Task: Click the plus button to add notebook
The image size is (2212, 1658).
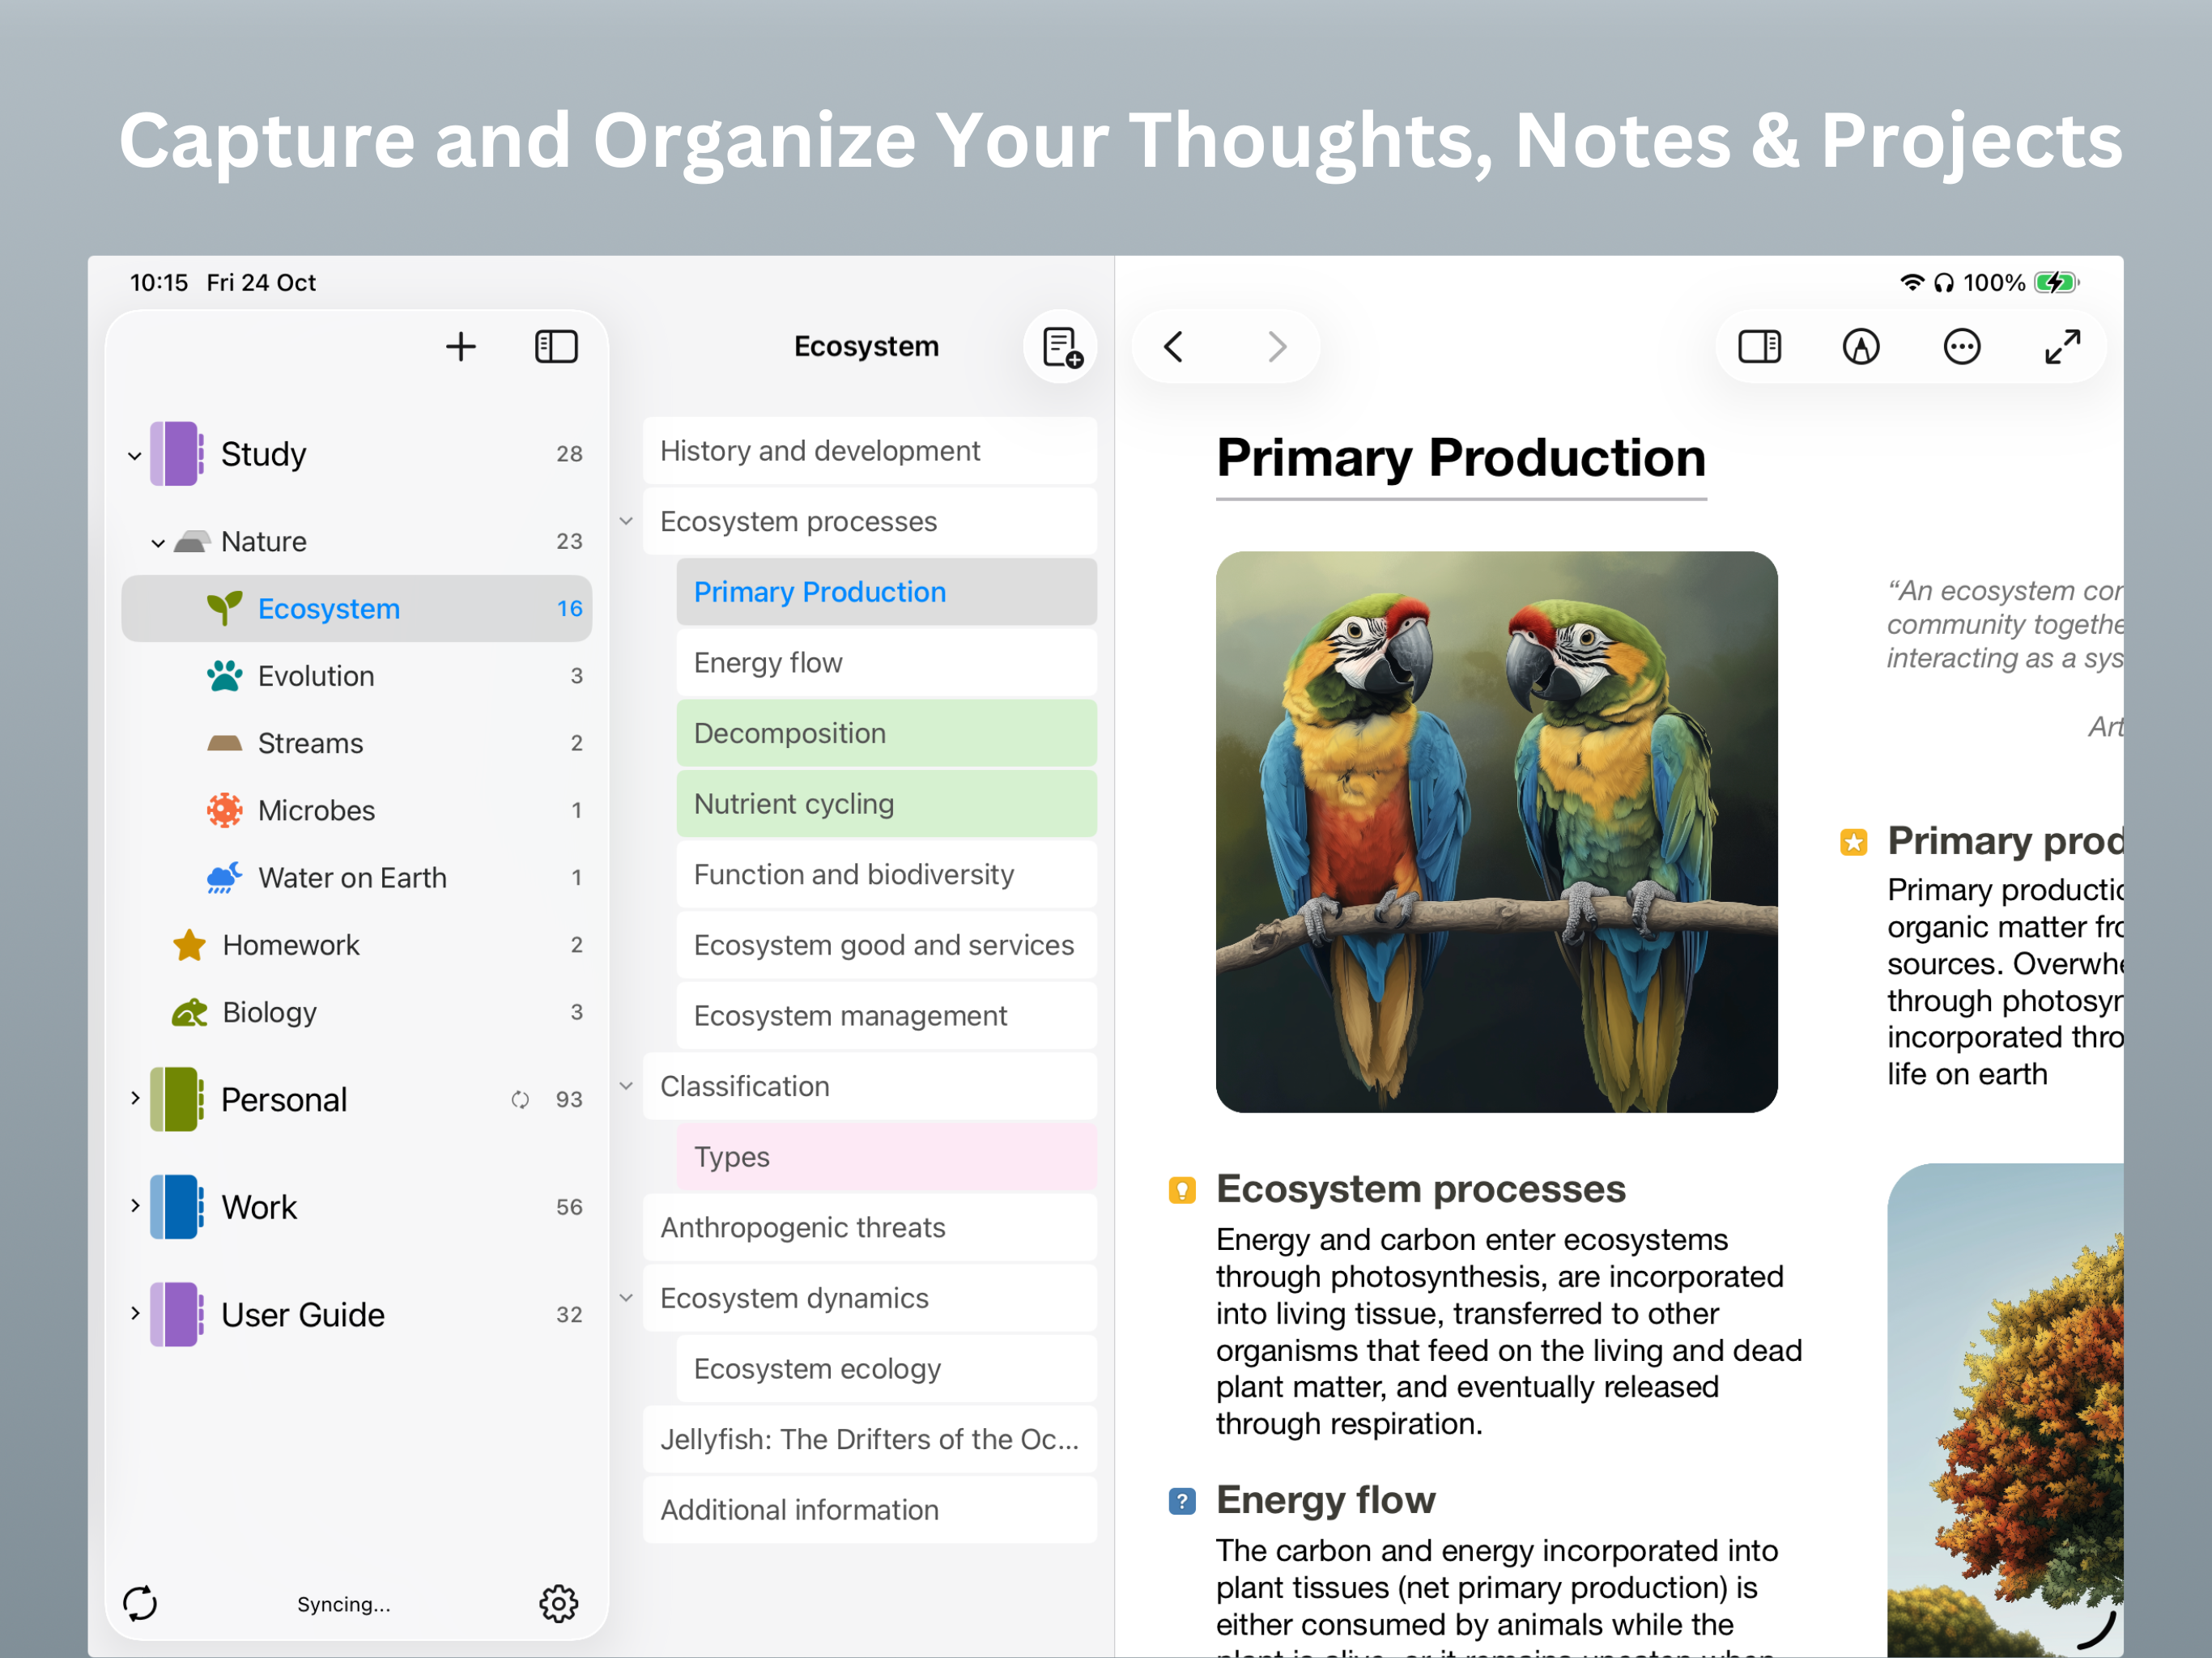Action: click(460, 347)
